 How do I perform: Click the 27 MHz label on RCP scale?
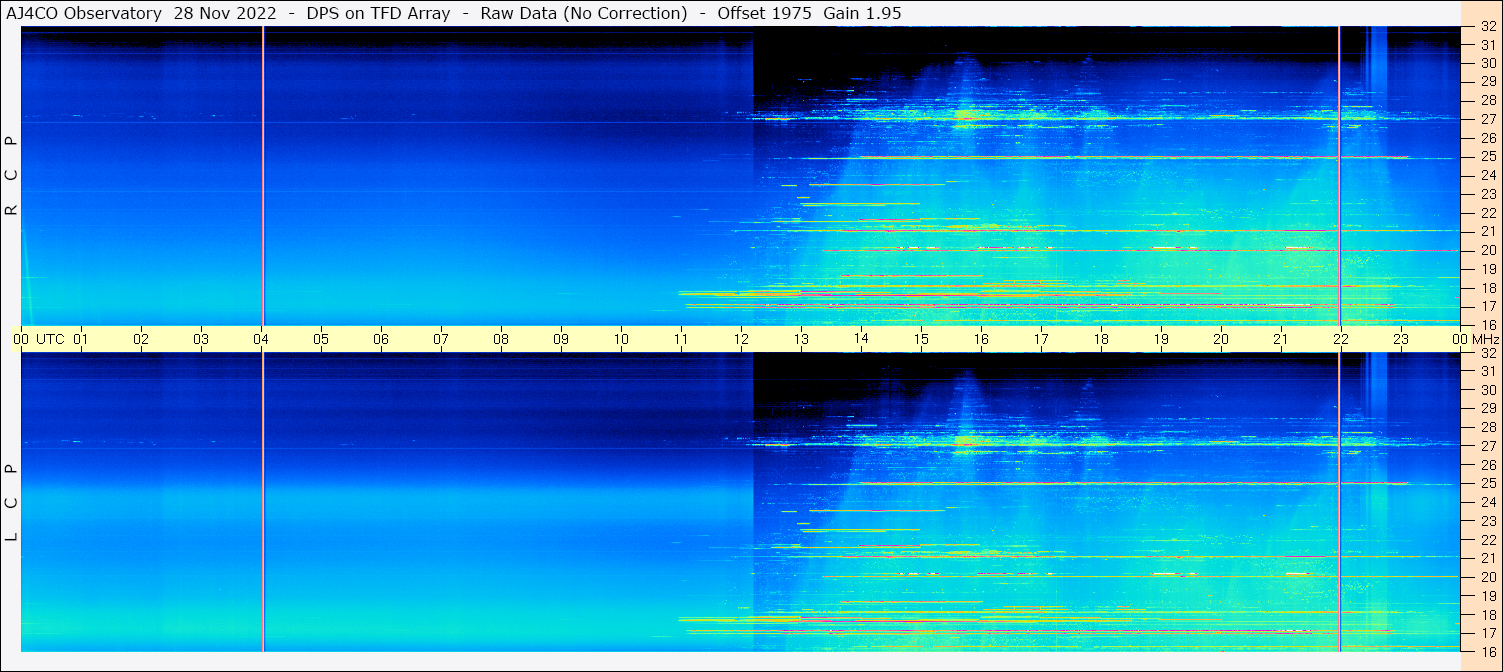point(1488,119)
